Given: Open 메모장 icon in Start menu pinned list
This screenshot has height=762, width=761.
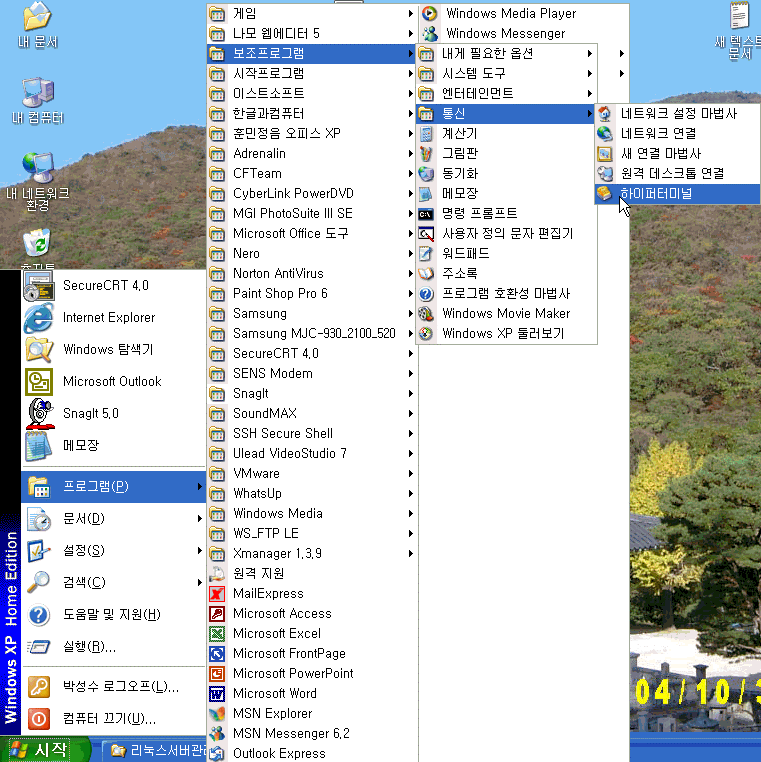Looking at the screenshot, I should tap(38, 446).
